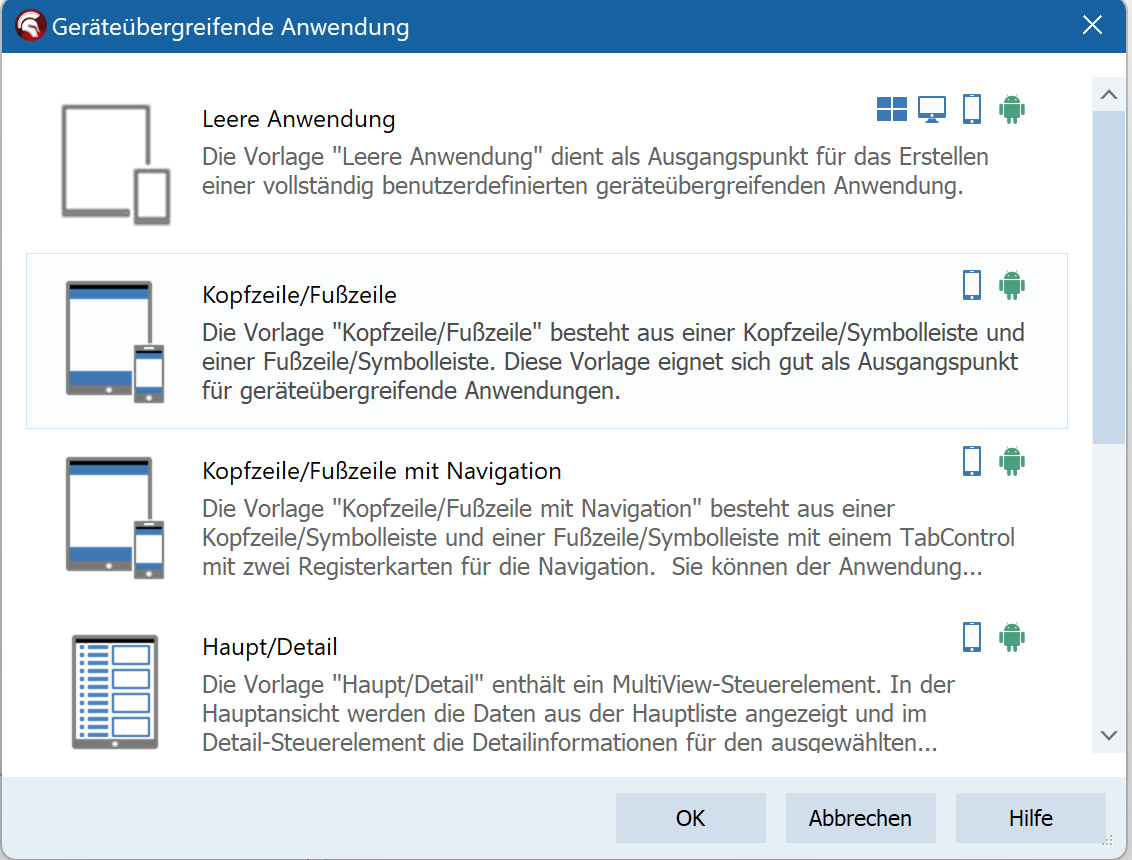The image size is (1132, 860).
Task: Select the Kopfzeile/Fußzeile mit Navigation title
Action: point(381,470)
